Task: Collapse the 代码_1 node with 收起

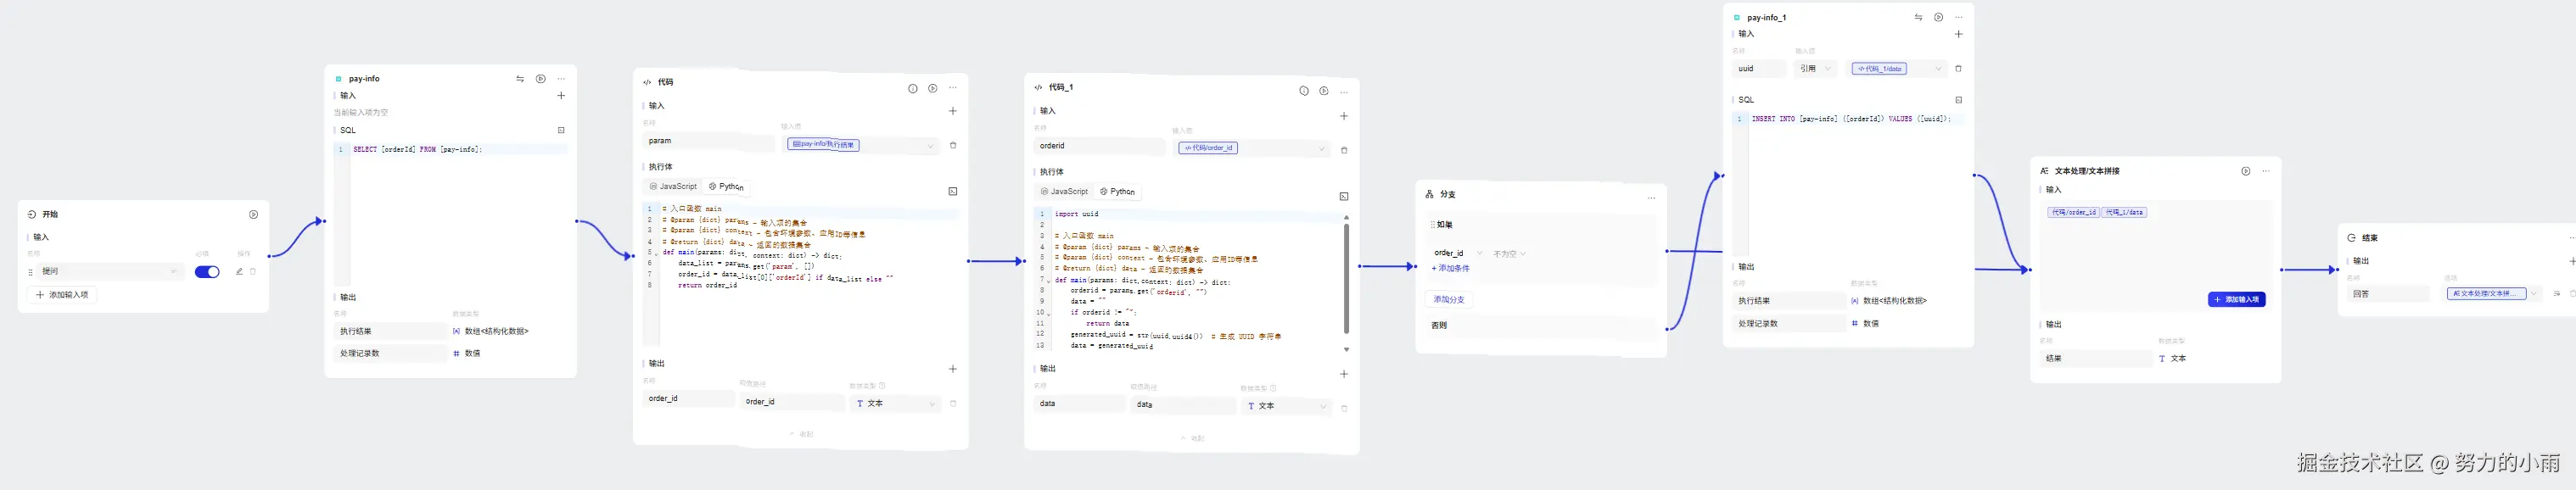Action: click(x=1192, y=438)
